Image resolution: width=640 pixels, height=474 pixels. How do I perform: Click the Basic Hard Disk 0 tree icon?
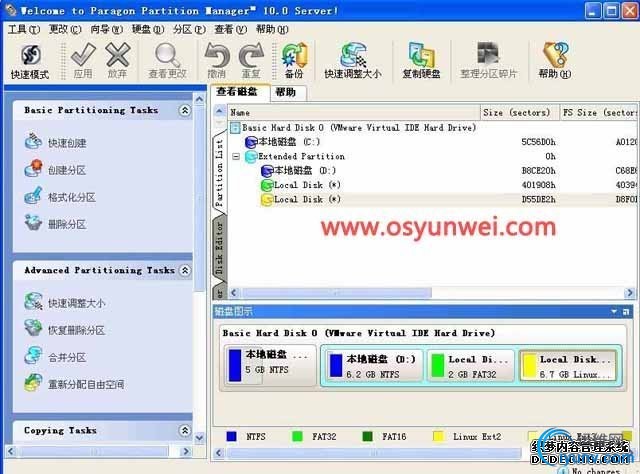point(235,128)
